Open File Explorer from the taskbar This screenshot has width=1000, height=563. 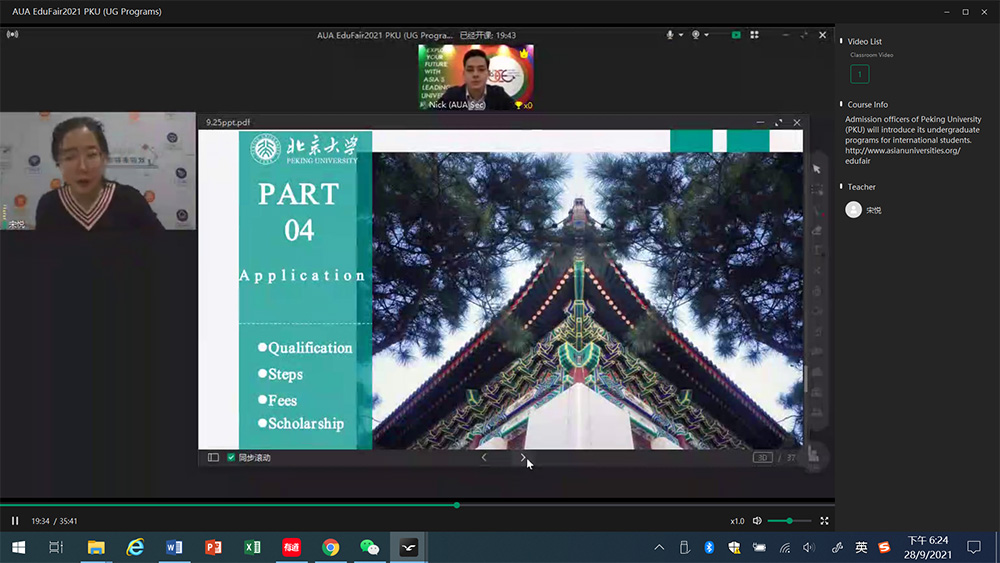click(96, 547)
